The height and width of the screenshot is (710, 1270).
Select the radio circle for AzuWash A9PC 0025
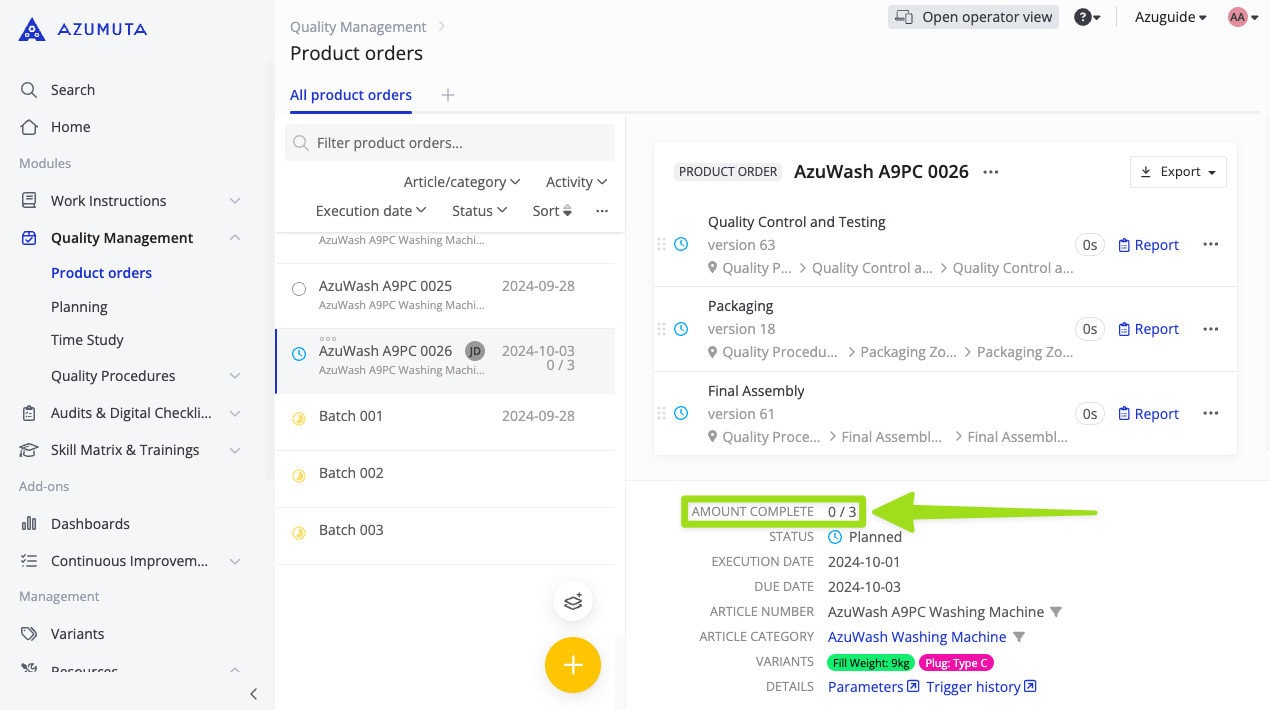point(299,288)
